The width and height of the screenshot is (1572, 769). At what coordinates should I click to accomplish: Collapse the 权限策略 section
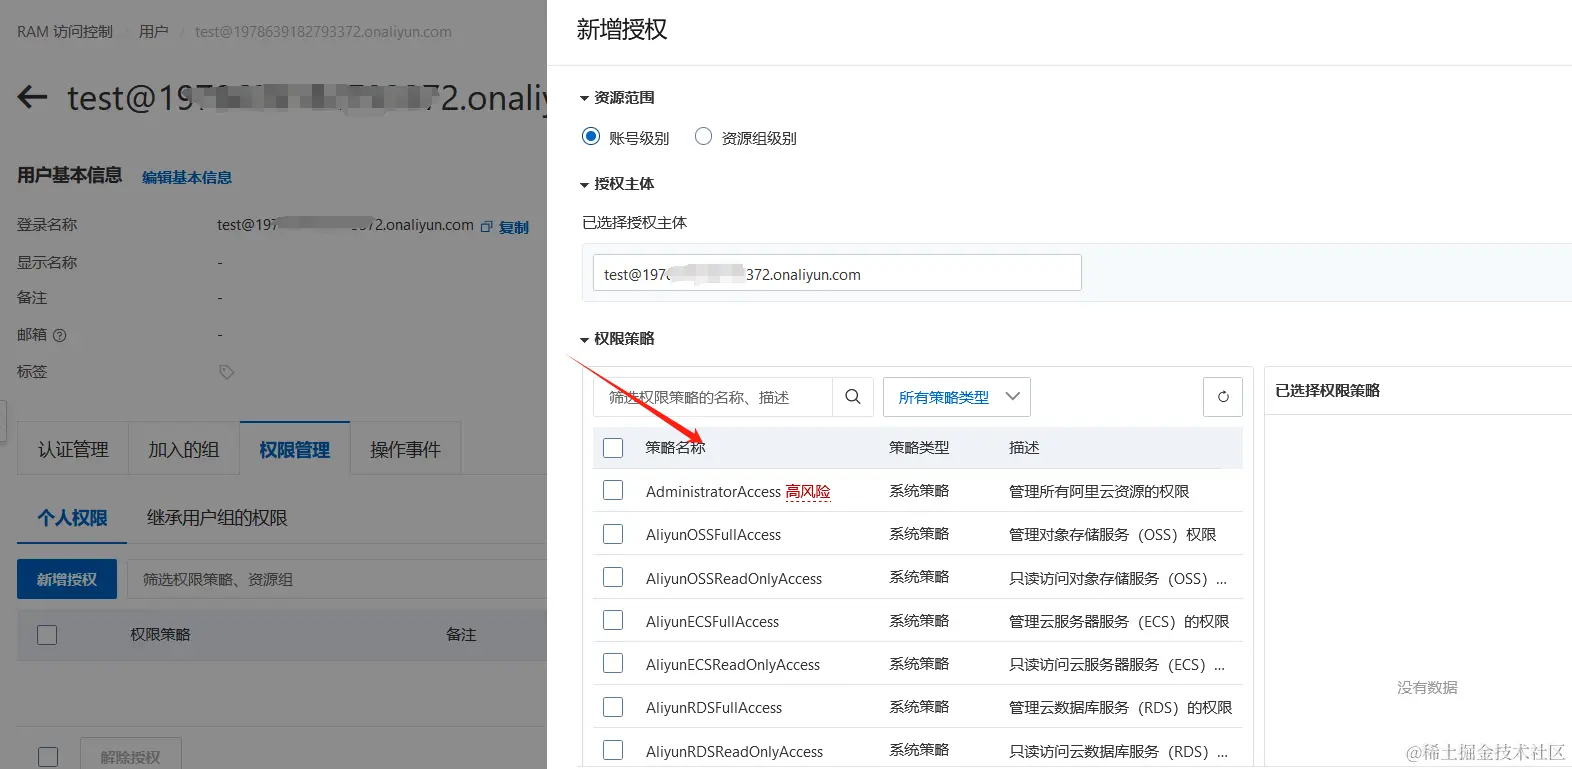pyautogui.click(x=584, y=340)
